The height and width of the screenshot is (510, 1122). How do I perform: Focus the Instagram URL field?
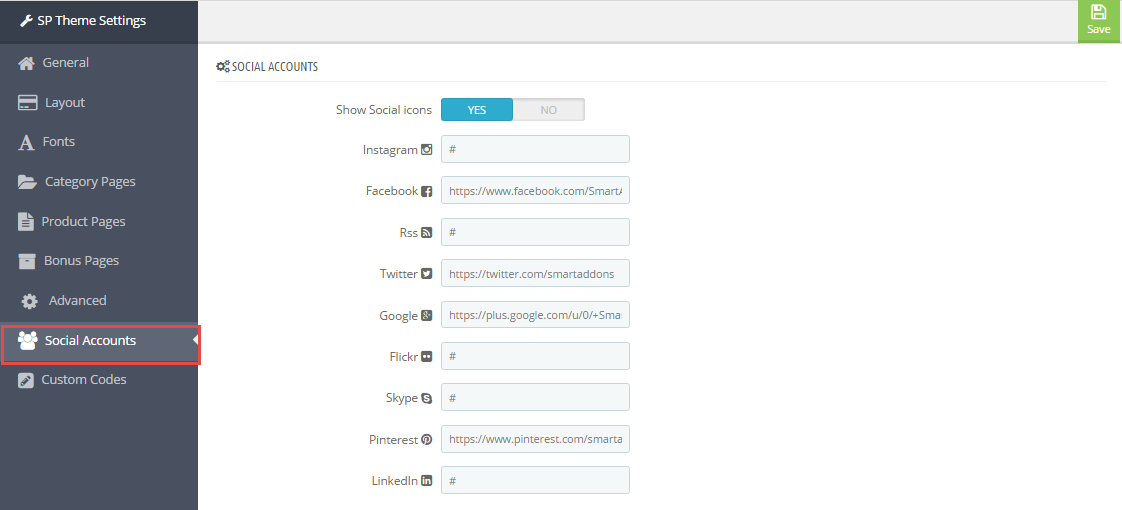[x=535, y=149]
